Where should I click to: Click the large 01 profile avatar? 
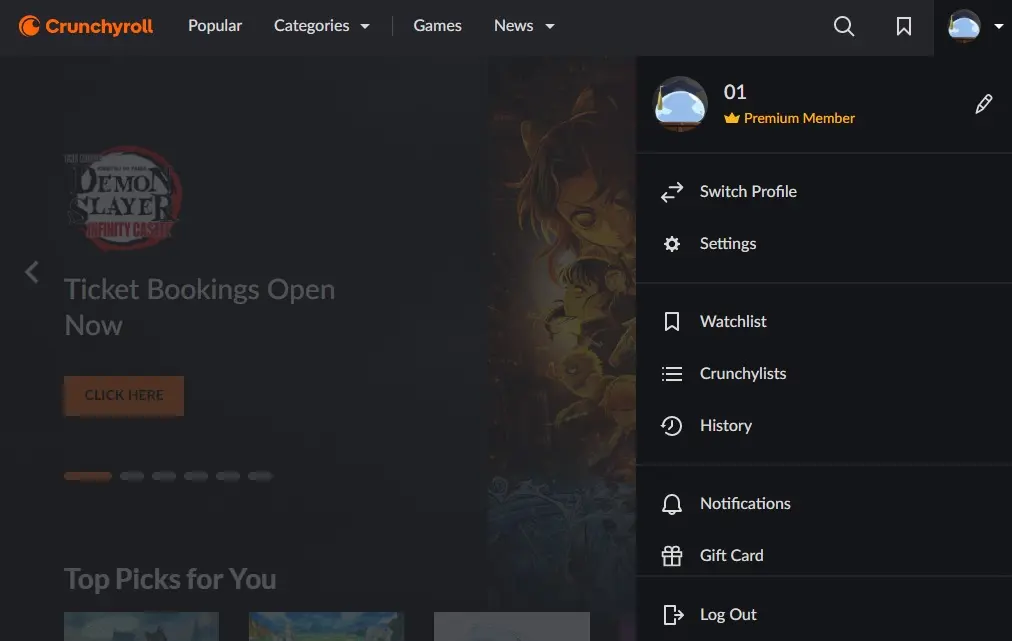click(680, 104)
